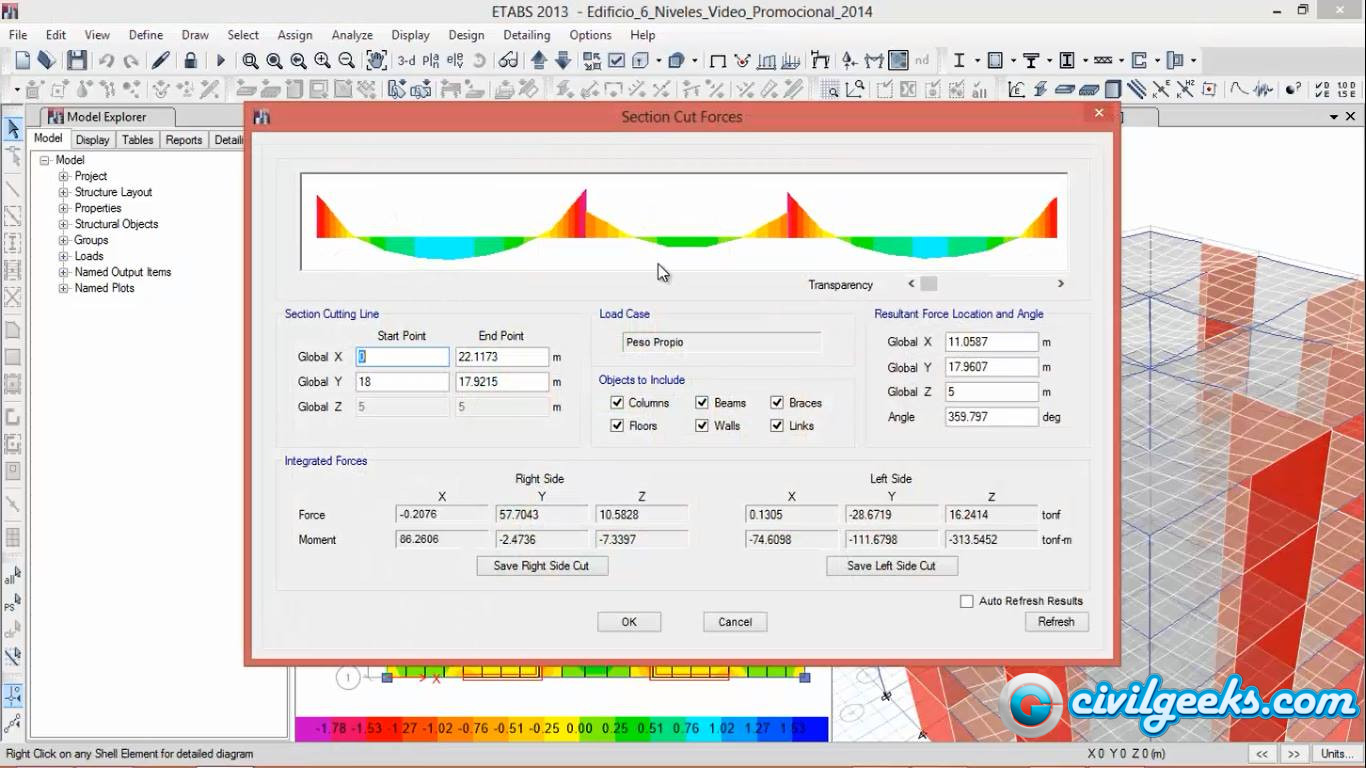The width and height of the screenshot is (1366, 768).
Task: Select the Set 3-D View icon
Action: [x=406, y=61]
